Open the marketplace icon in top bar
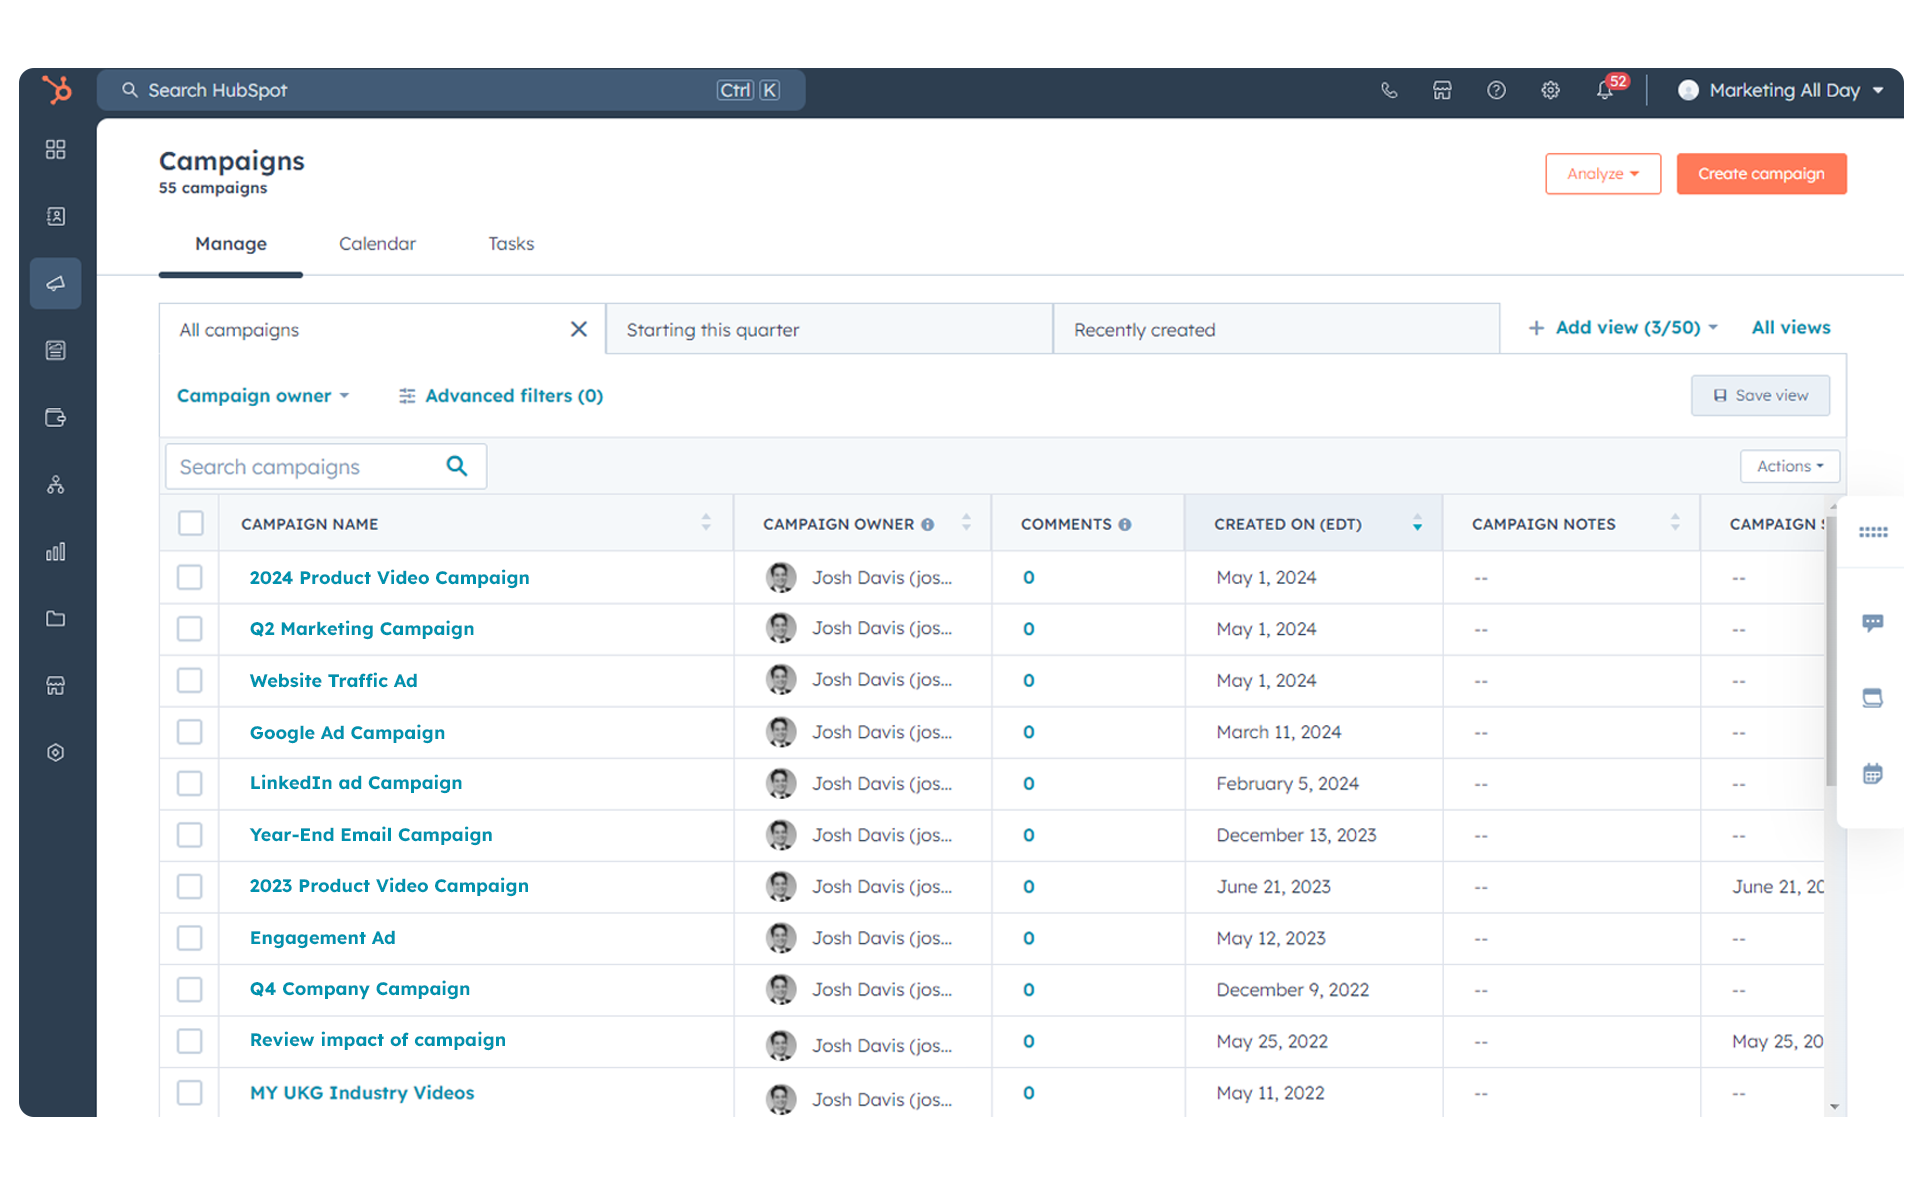Image resolution: width=1920 pixels, height=1200 pixels. tap(1442, 90)
